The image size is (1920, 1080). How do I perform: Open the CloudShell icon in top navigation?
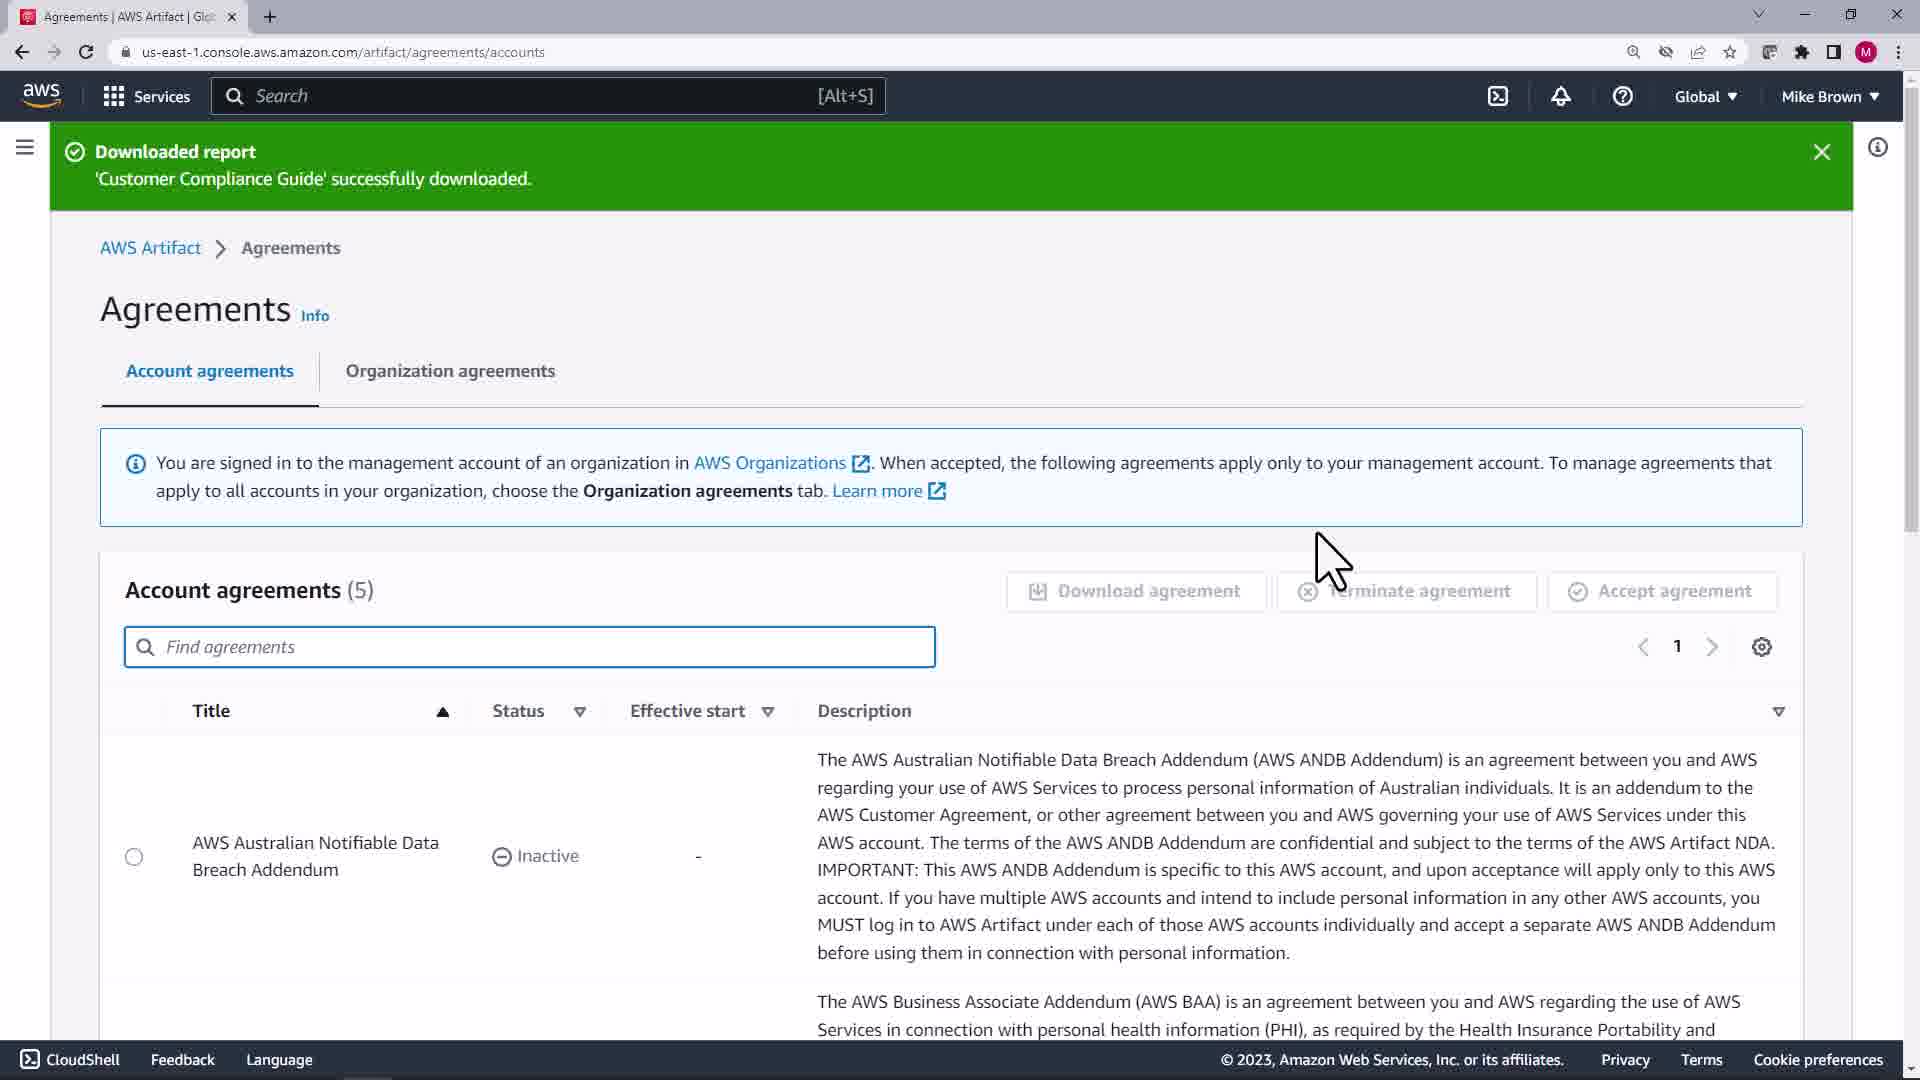[x=1497, y=96]
